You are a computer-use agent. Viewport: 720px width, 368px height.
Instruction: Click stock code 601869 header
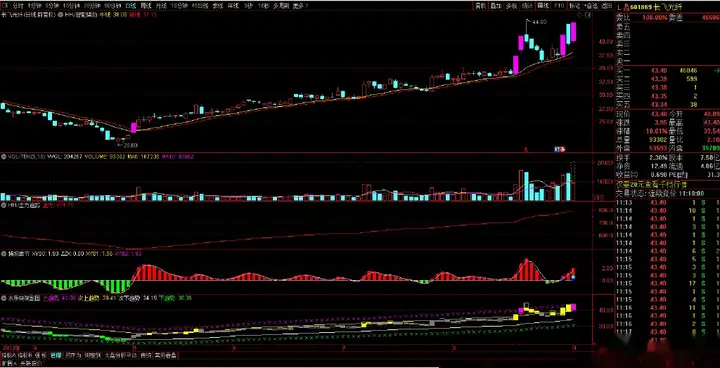coord(641,7)
